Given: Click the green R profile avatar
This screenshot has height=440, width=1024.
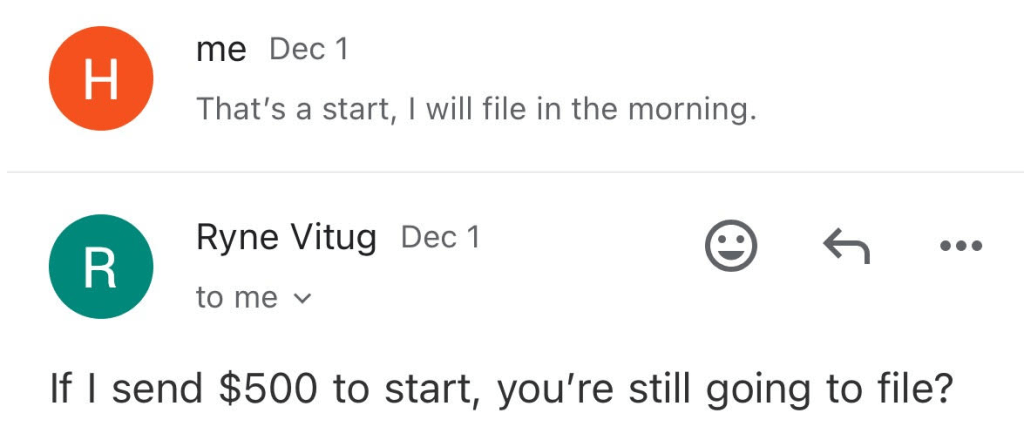Looking at the screenshot, I should point(101,266).
